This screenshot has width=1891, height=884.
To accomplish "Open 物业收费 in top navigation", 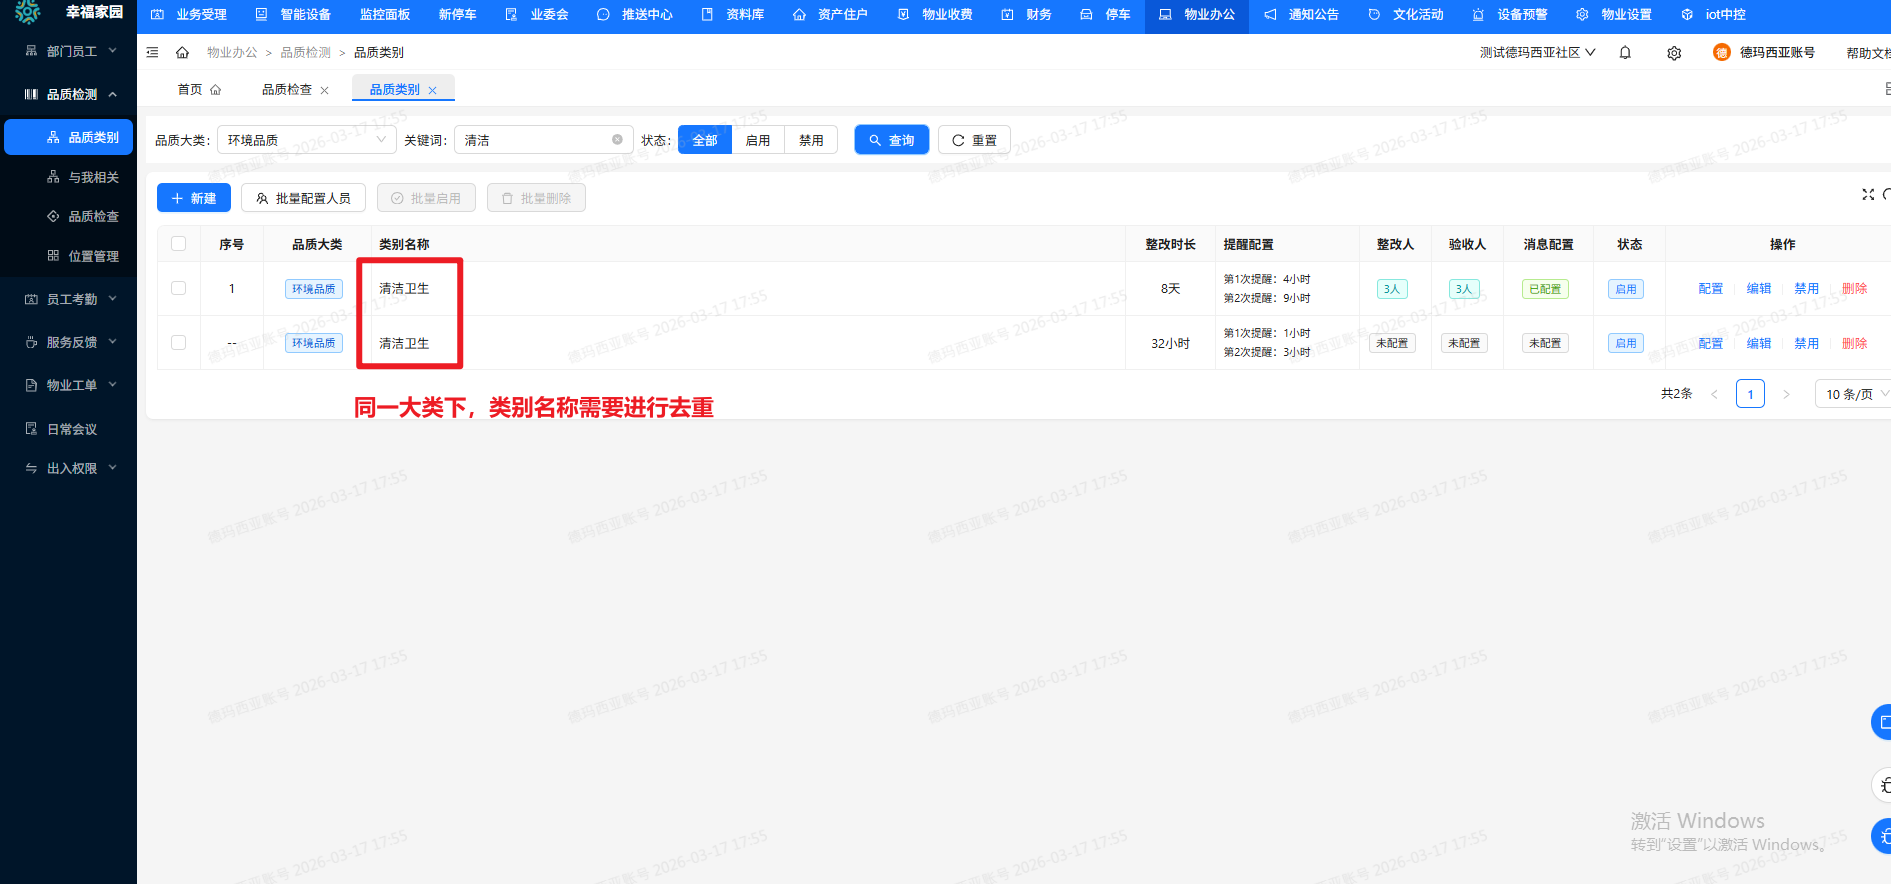I will [935, 15].
